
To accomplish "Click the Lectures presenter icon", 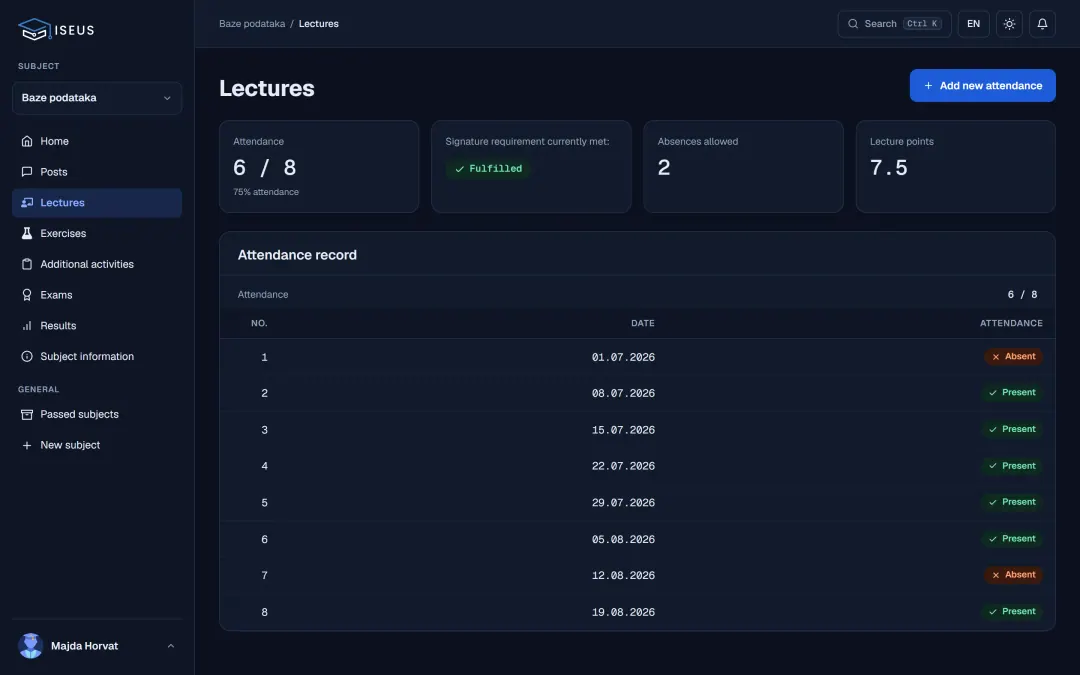I will 27,202.
